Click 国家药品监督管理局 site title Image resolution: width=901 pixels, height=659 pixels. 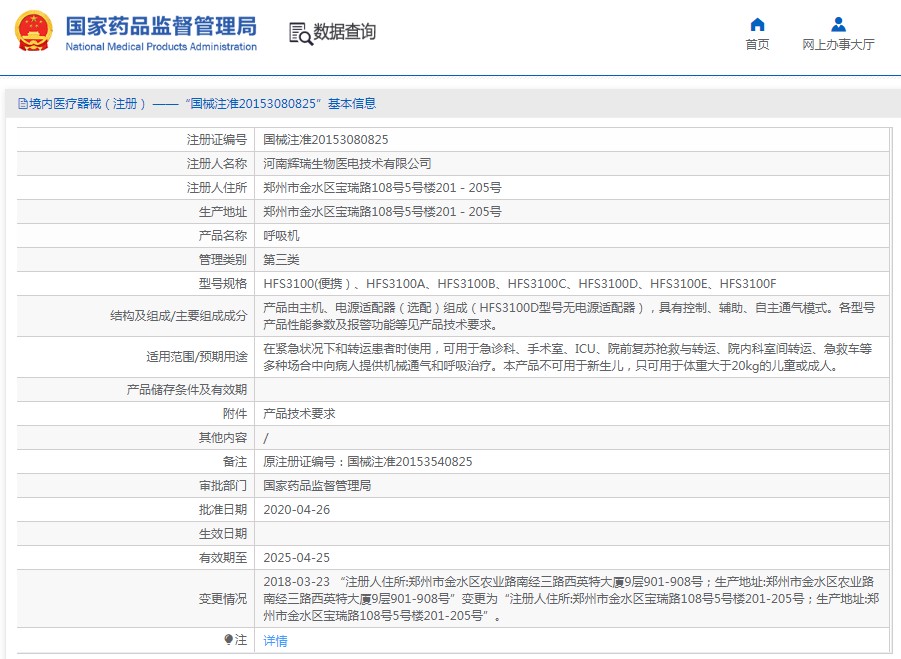(x=161, y=26)
